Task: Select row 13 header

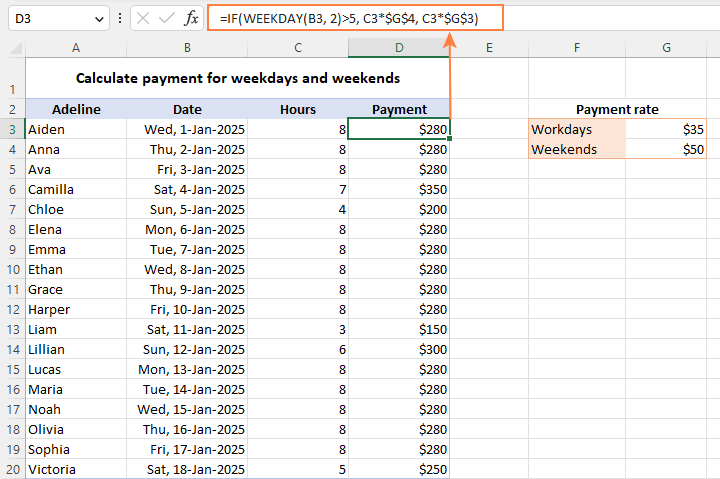Action: pyautogui.click(x=12, y=330)
